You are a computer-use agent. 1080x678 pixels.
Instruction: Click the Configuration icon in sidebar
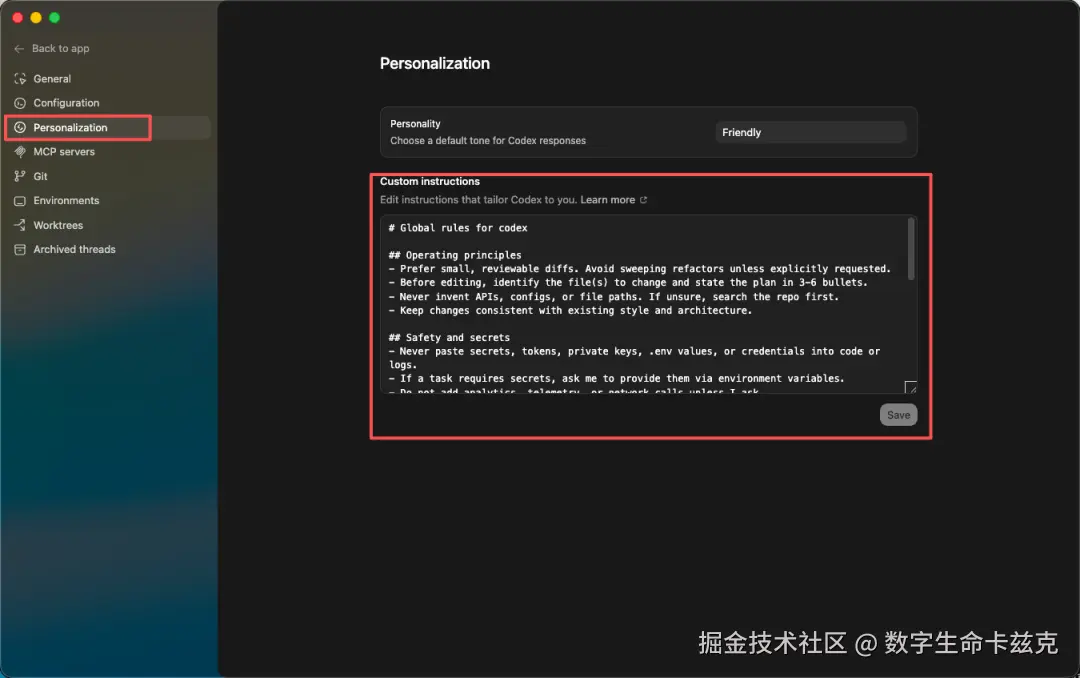point(20,102)
